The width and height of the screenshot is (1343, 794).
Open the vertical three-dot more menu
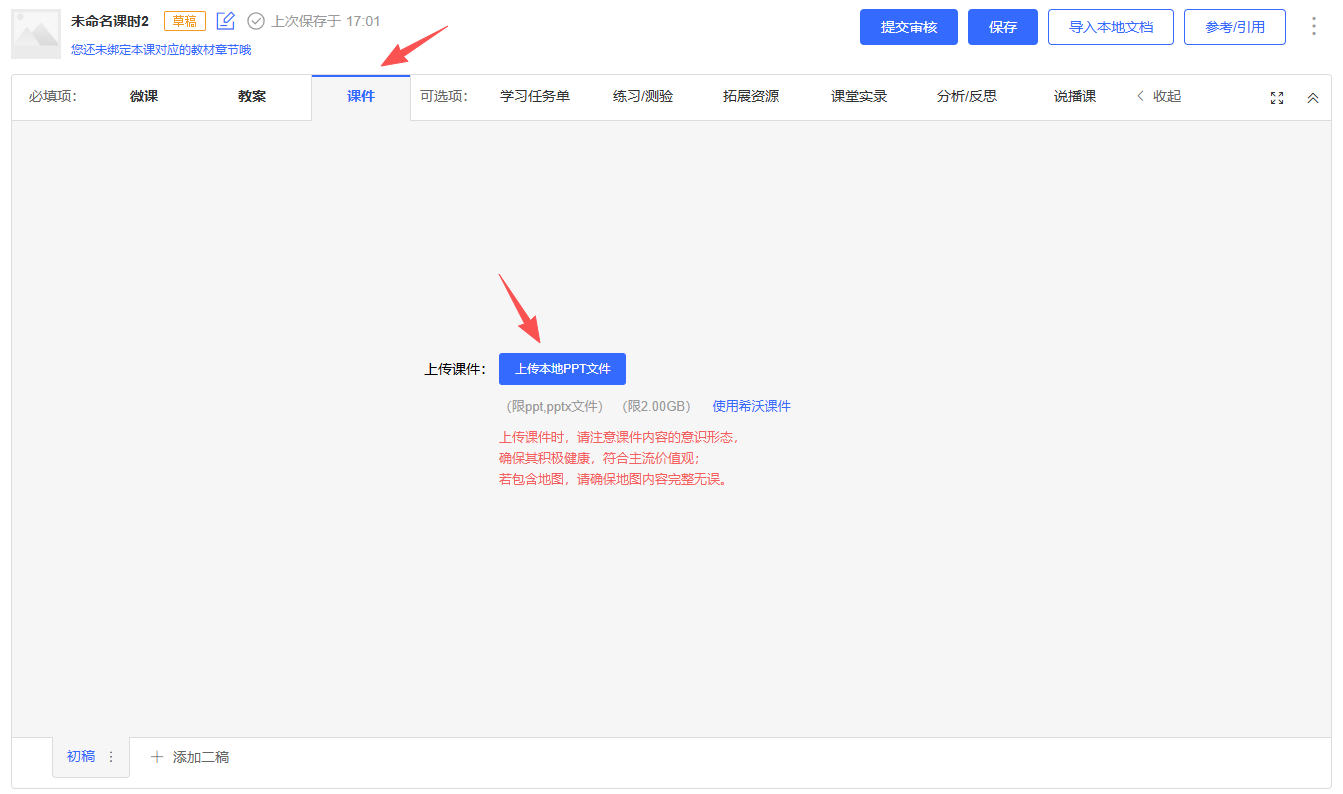[1314, 27]
